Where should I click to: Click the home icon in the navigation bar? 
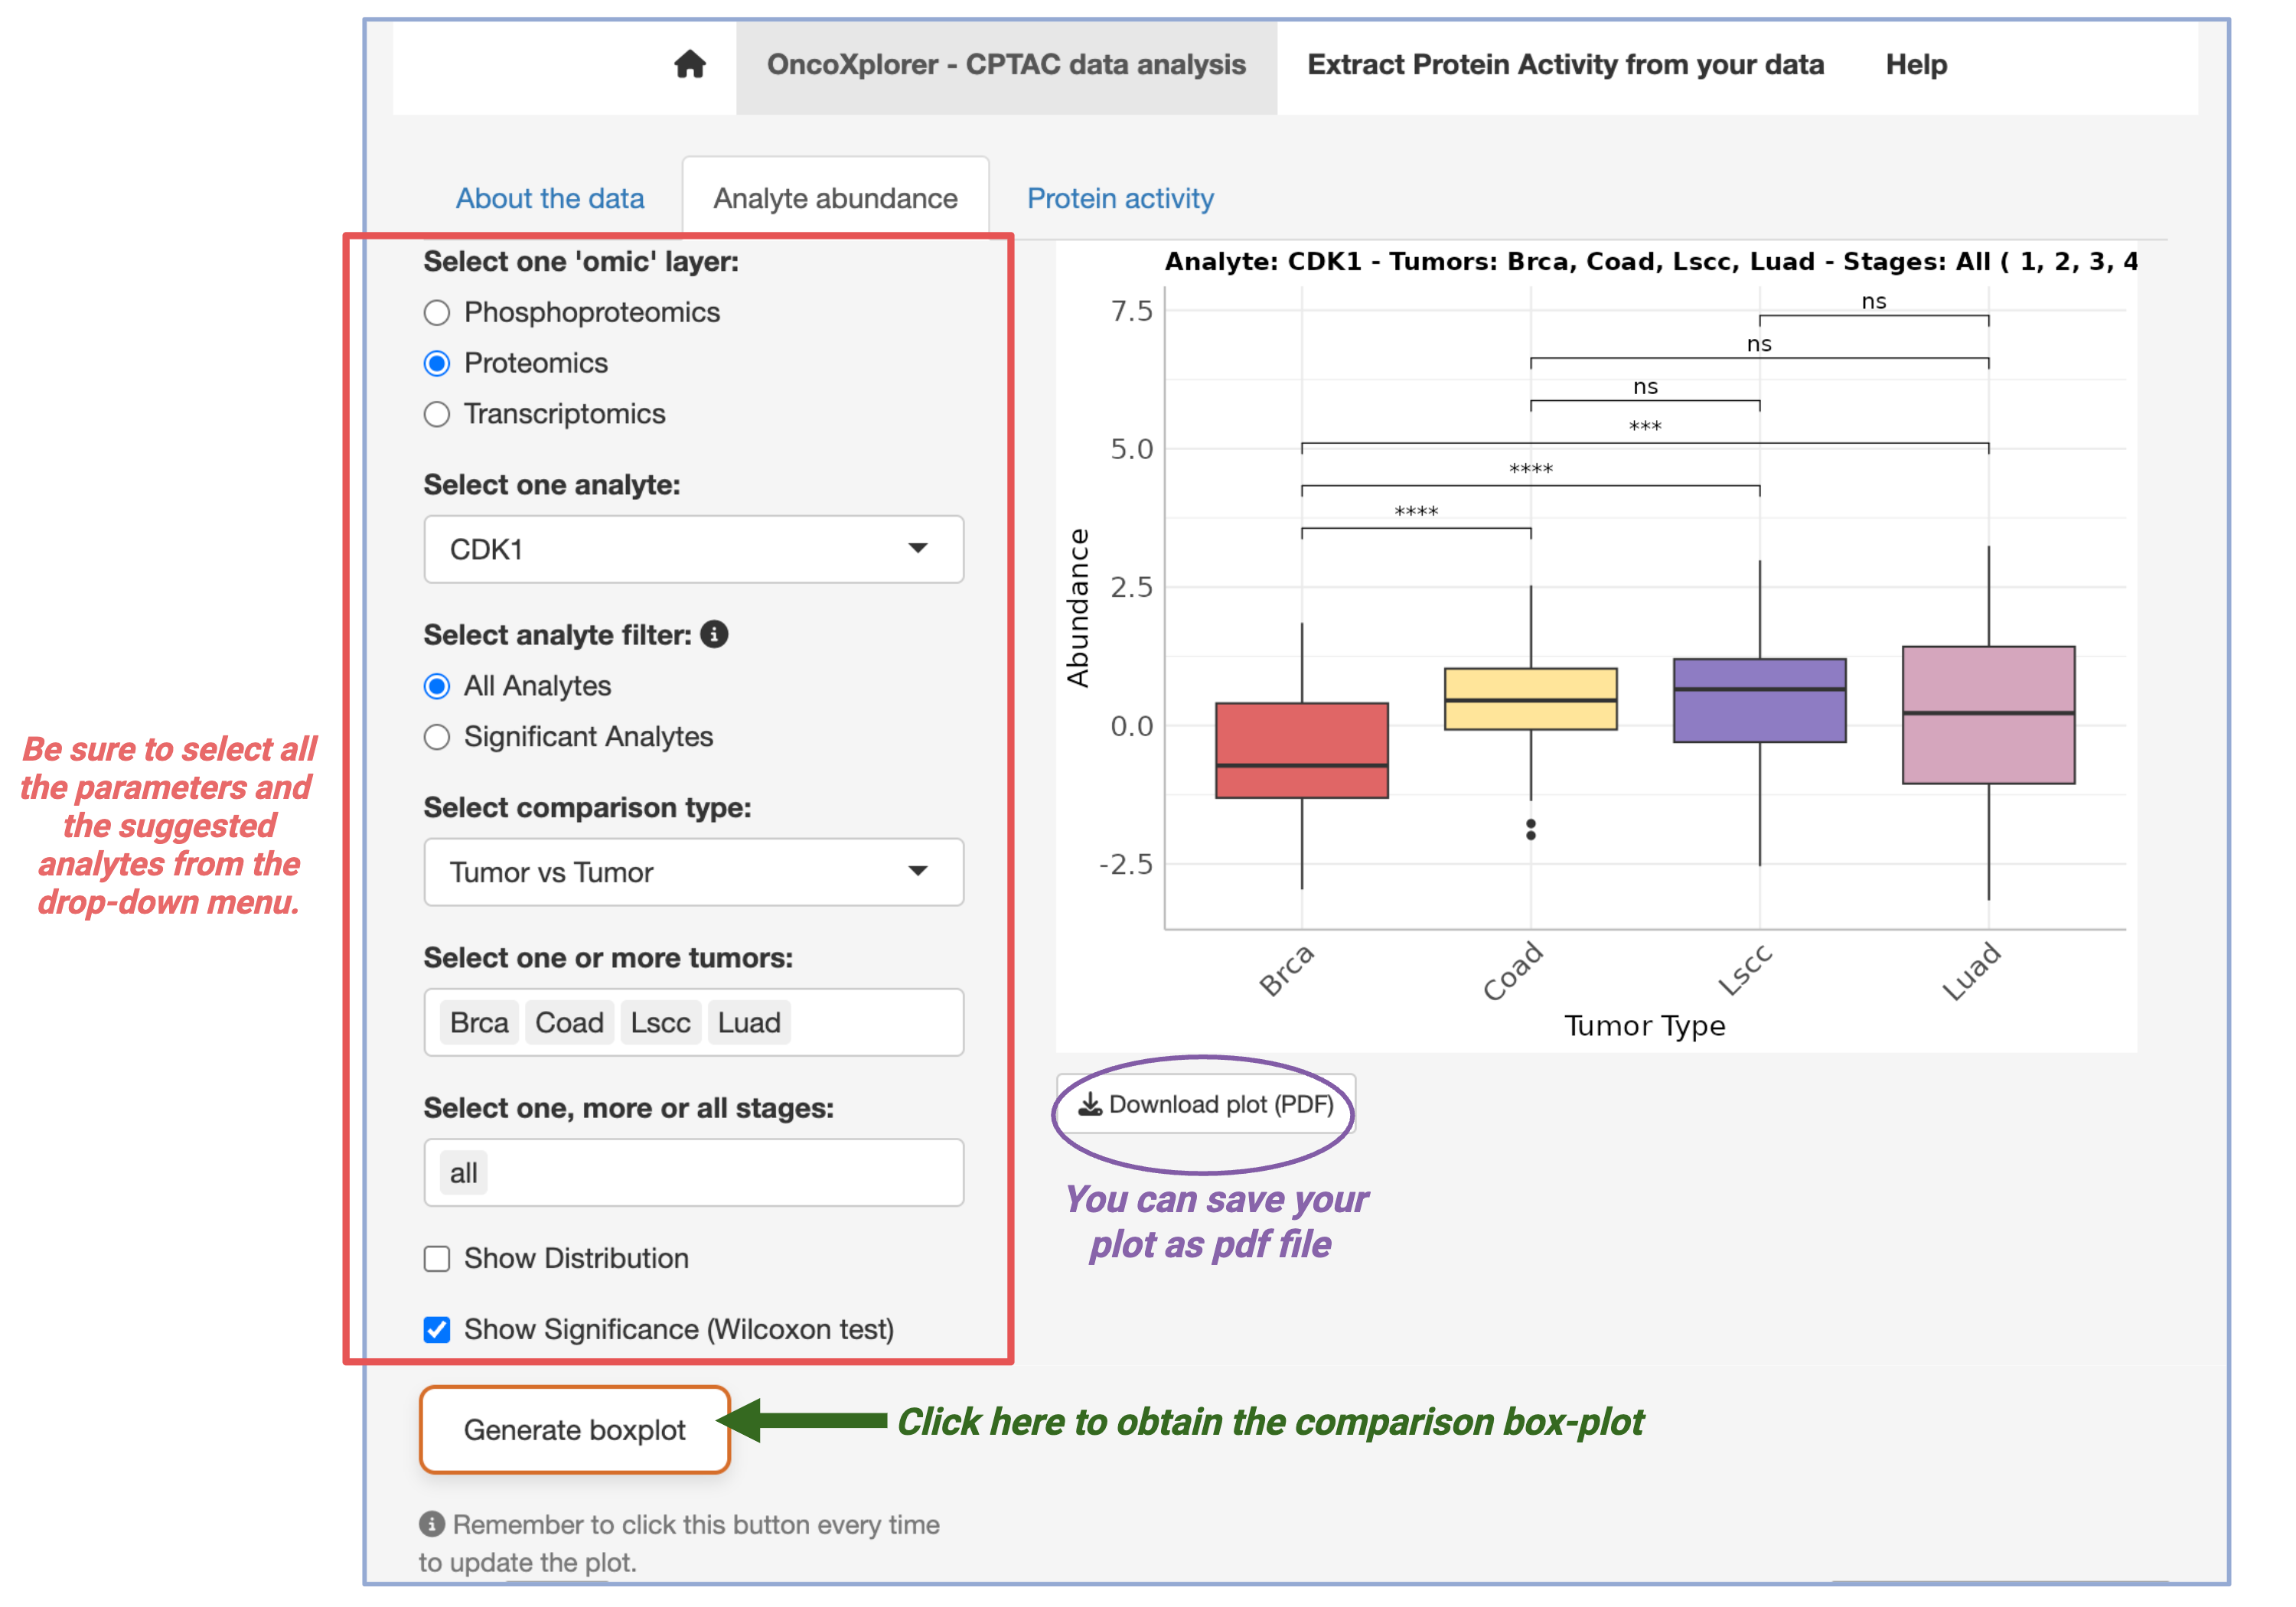tap(690, 64)
